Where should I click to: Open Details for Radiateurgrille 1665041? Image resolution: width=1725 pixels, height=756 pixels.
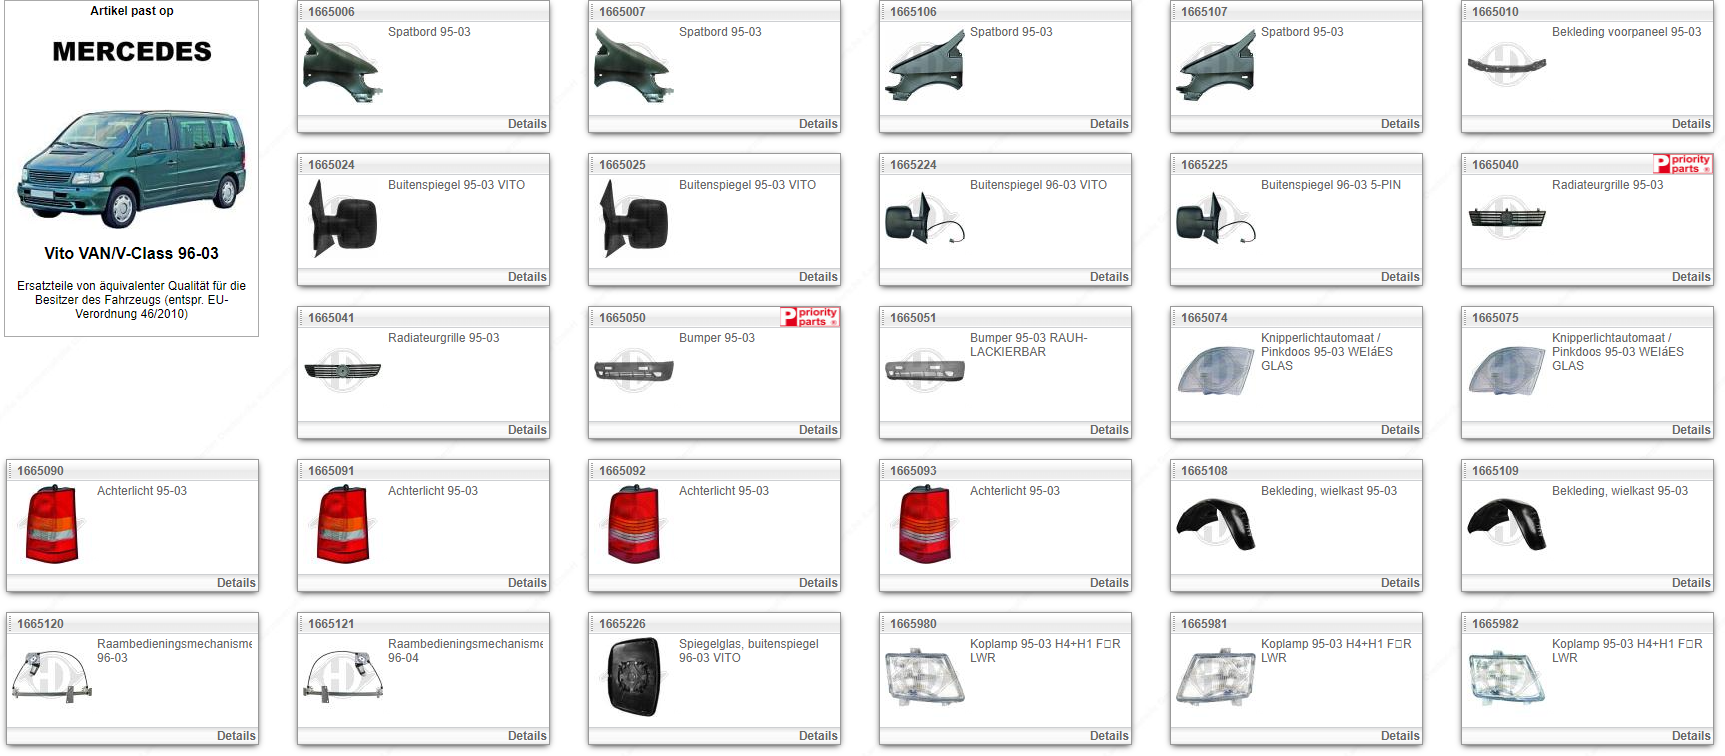(526, 430)
